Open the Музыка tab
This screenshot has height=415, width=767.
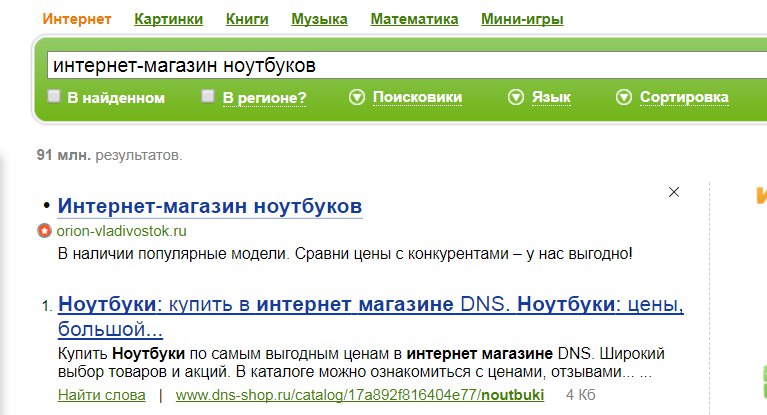coord(319,19)
